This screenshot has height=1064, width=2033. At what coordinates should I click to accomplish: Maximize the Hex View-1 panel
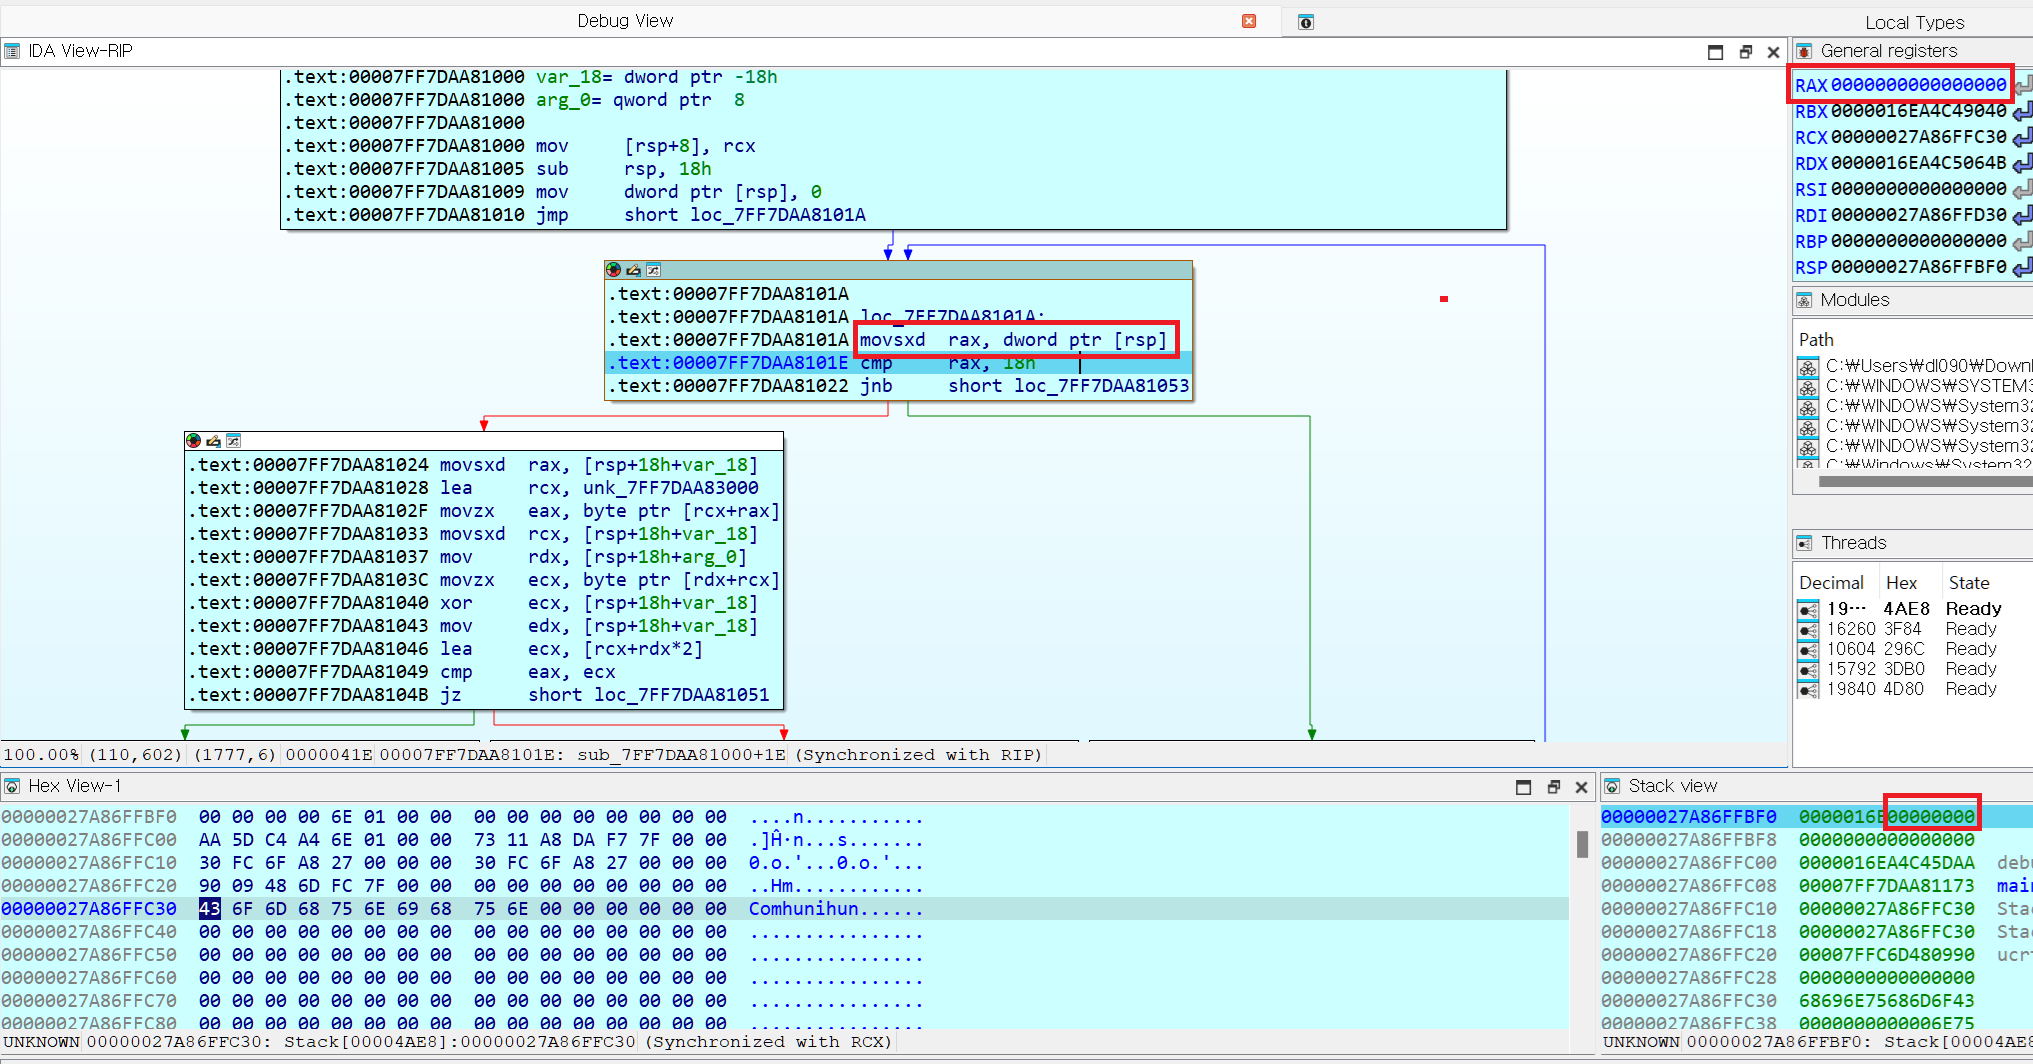(1523, 787)
